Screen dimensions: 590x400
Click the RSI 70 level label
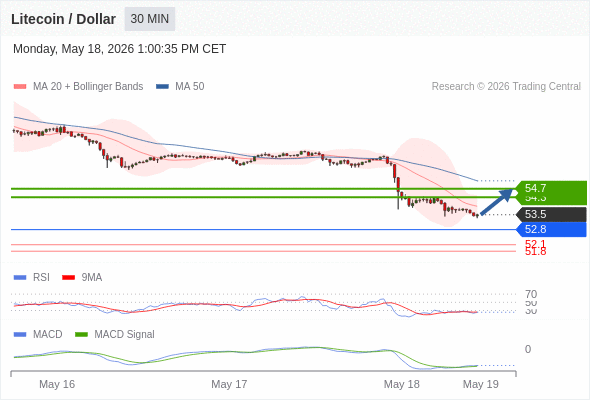click(x=531, y=294)
